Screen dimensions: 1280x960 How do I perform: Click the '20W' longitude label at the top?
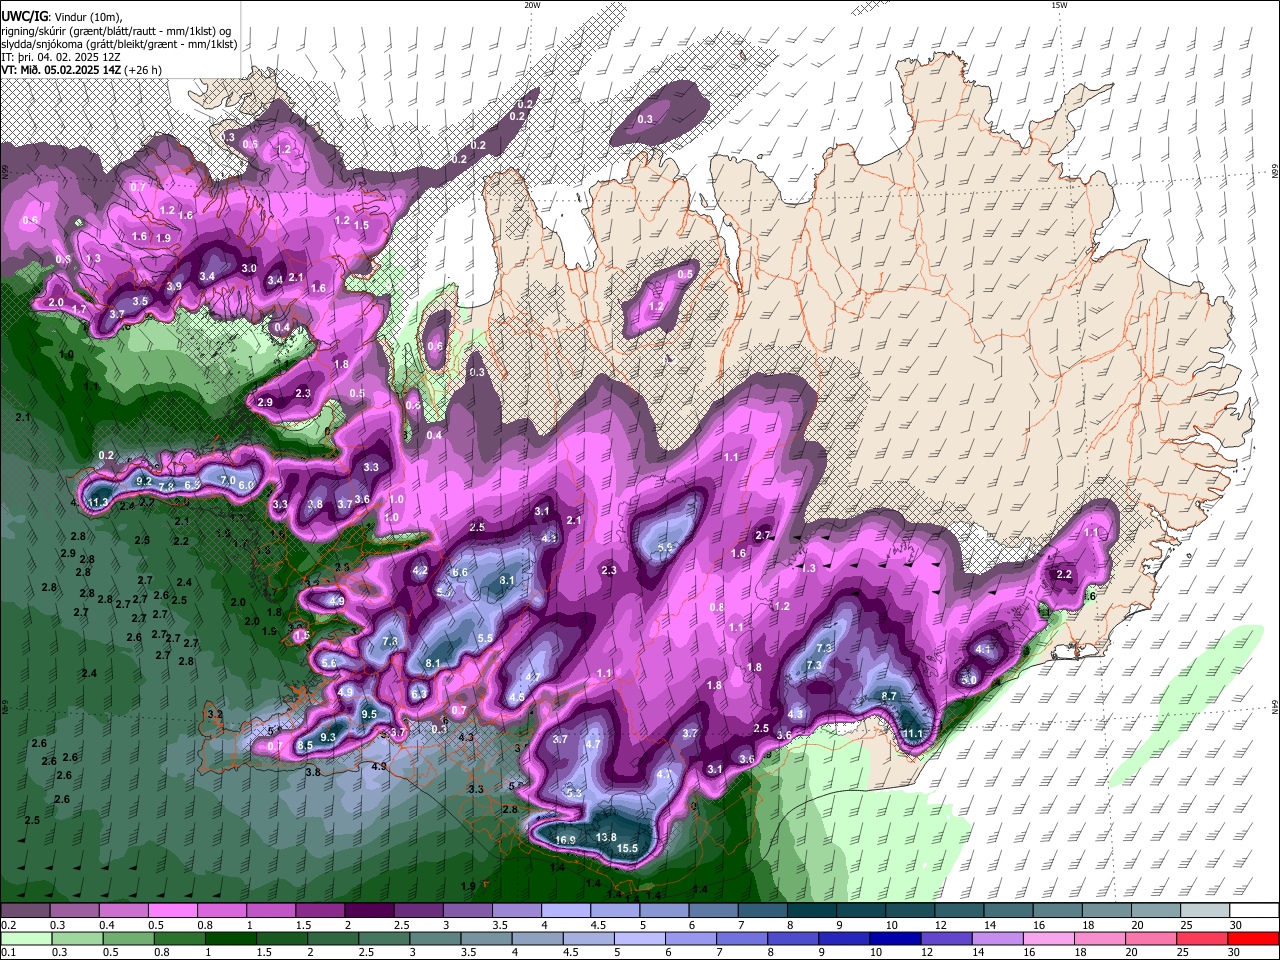pyautogui.click(x=532, y=5)
